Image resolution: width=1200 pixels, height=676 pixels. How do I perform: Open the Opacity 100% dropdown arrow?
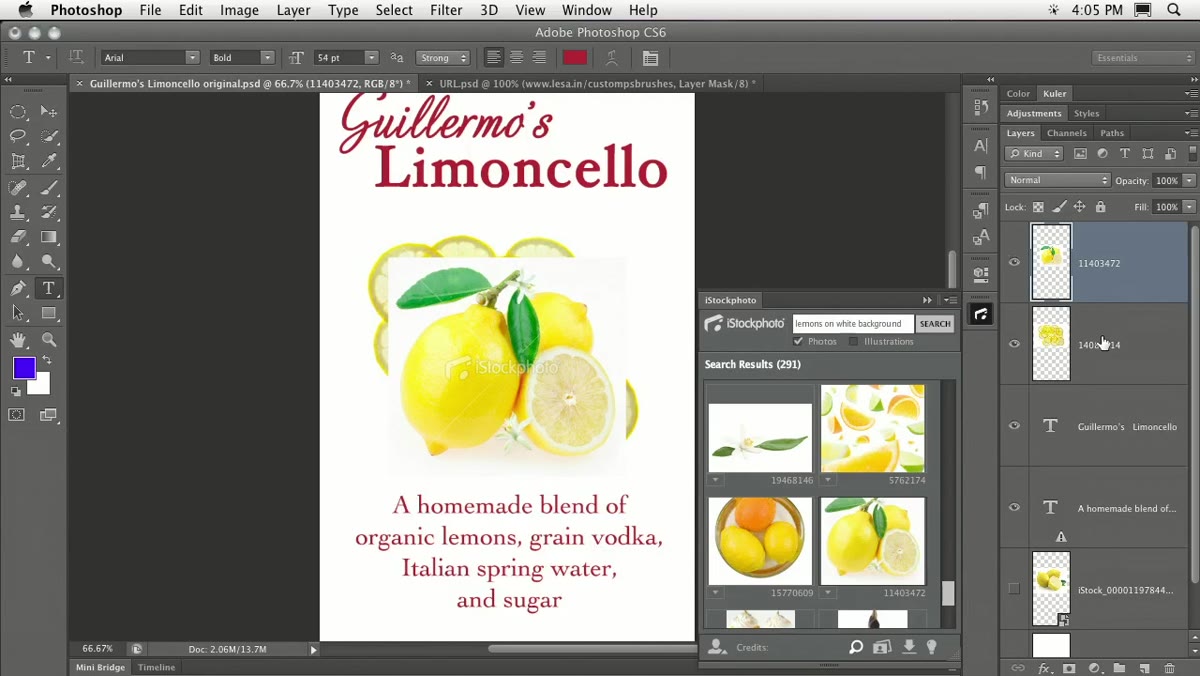1189,180
